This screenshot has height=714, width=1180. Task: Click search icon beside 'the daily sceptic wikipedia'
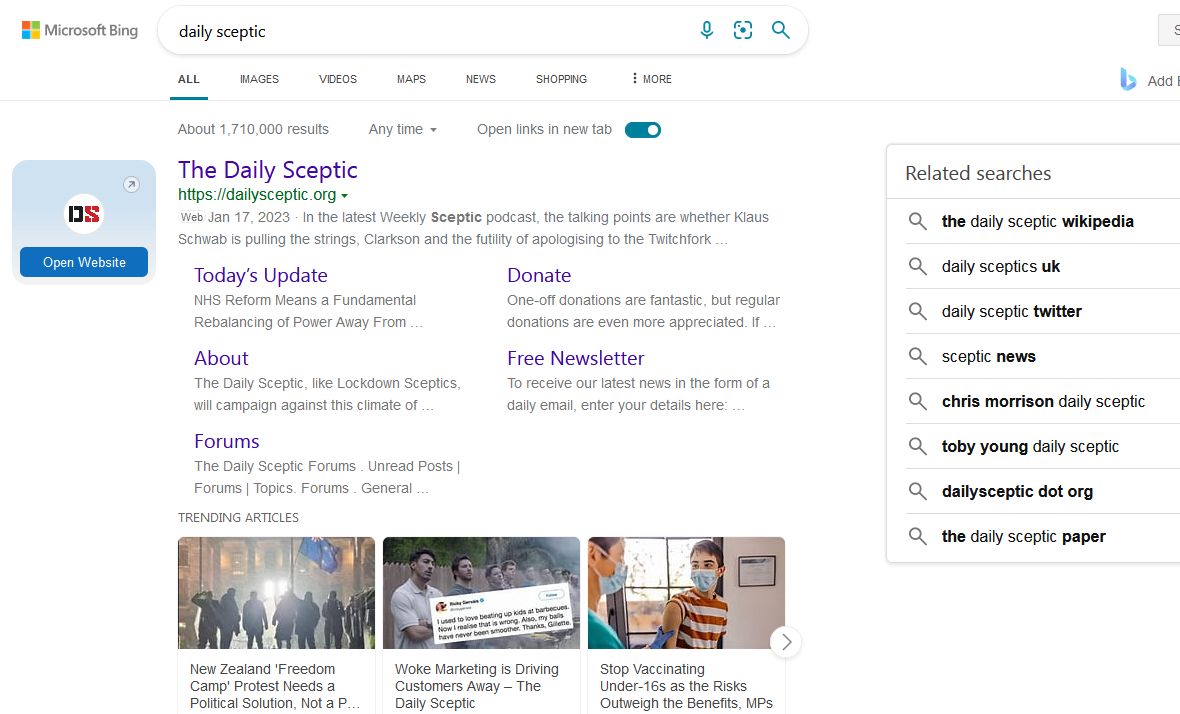click(x=917, y=221)
